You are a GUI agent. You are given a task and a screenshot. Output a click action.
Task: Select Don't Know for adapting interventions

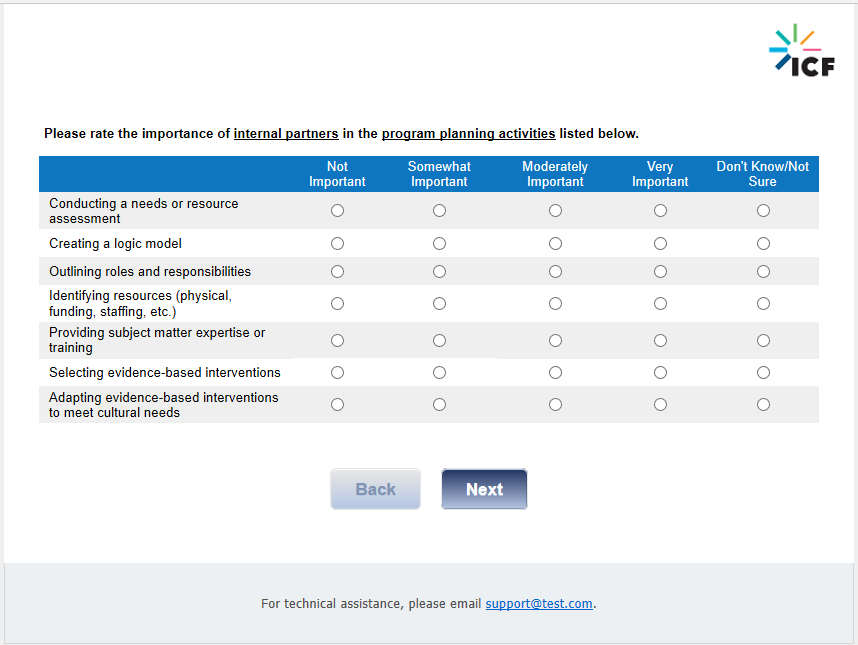(x=763, y=405)
